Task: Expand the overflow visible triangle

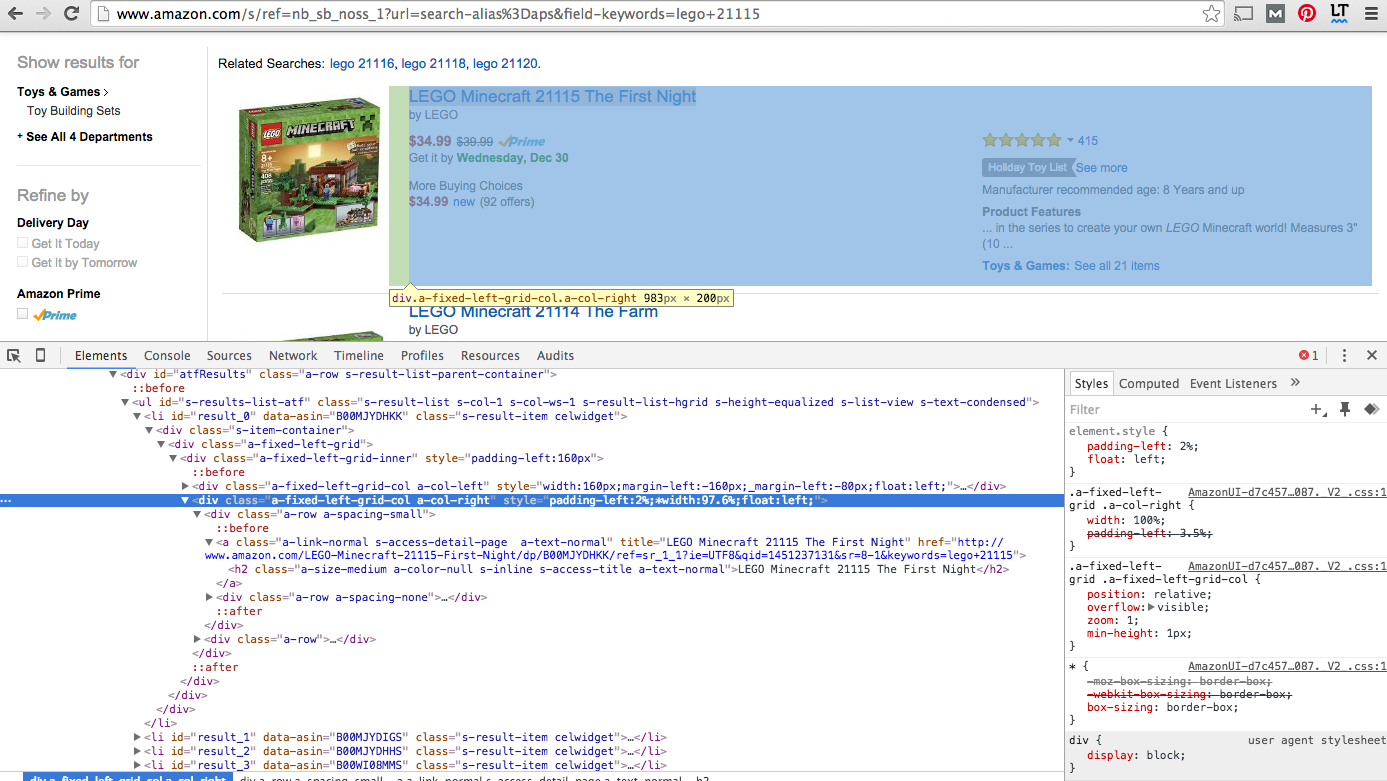Action: (1151, 607)
